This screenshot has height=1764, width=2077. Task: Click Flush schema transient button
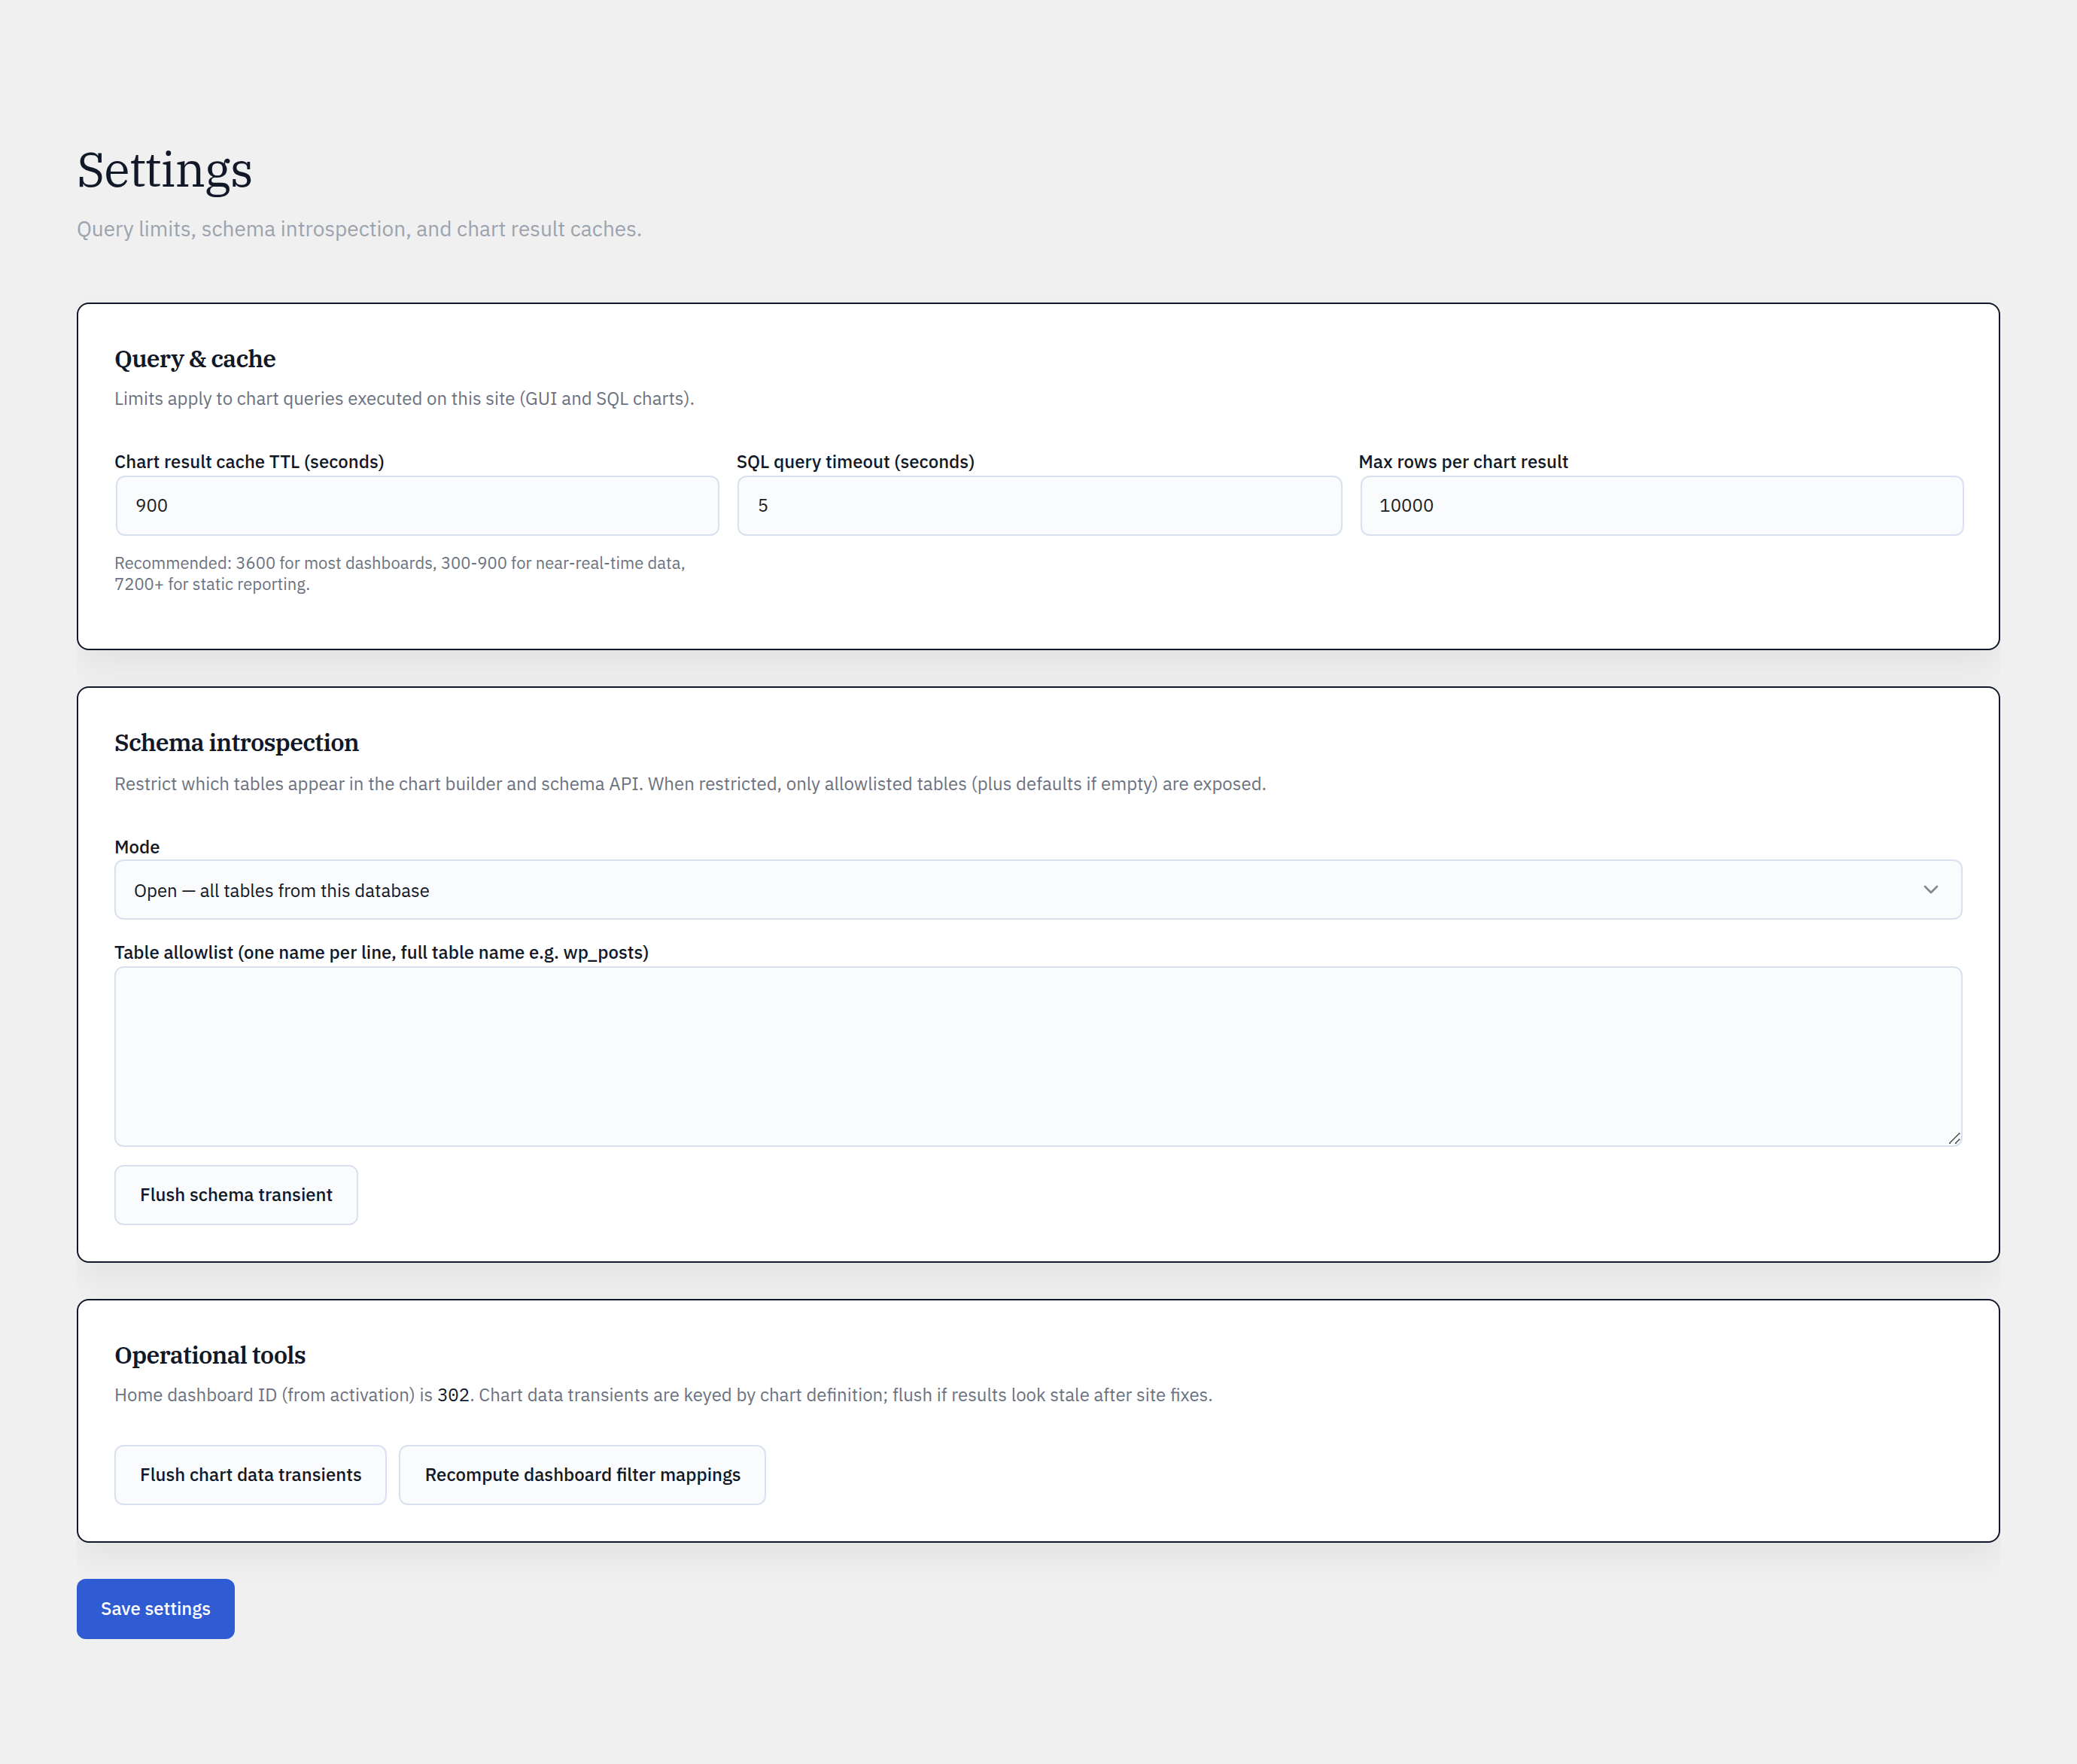pos(236,1195)
